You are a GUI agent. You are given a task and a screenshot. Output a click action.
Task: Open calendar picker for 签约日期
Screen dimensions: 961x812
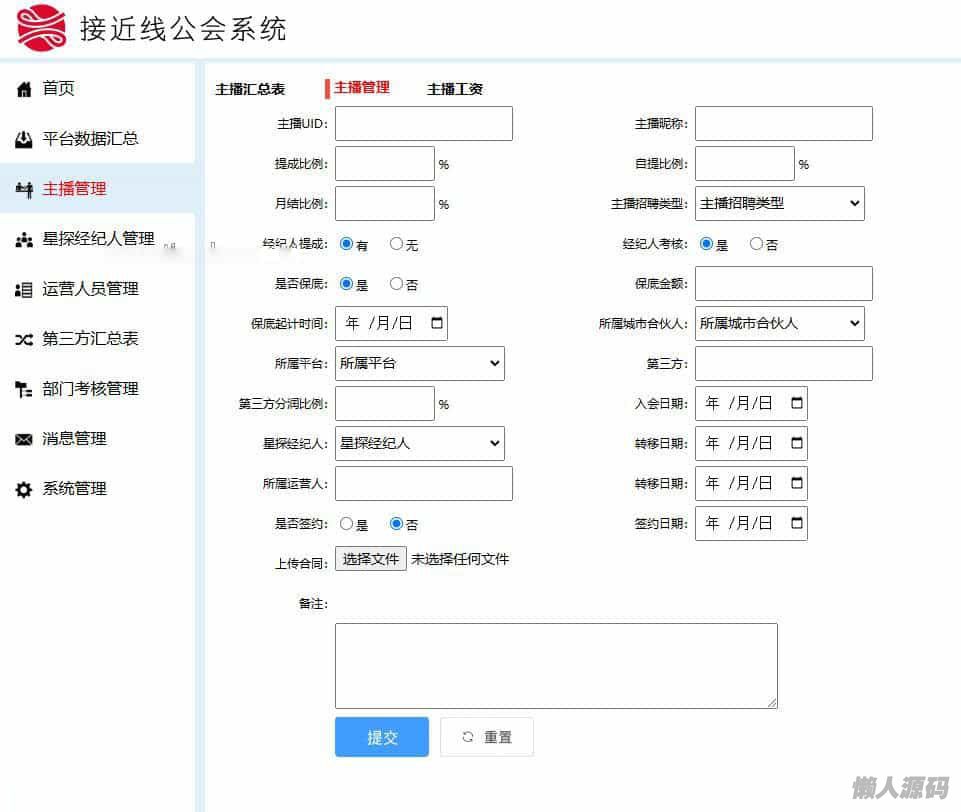pyautogui.click(x=797, y=523)
